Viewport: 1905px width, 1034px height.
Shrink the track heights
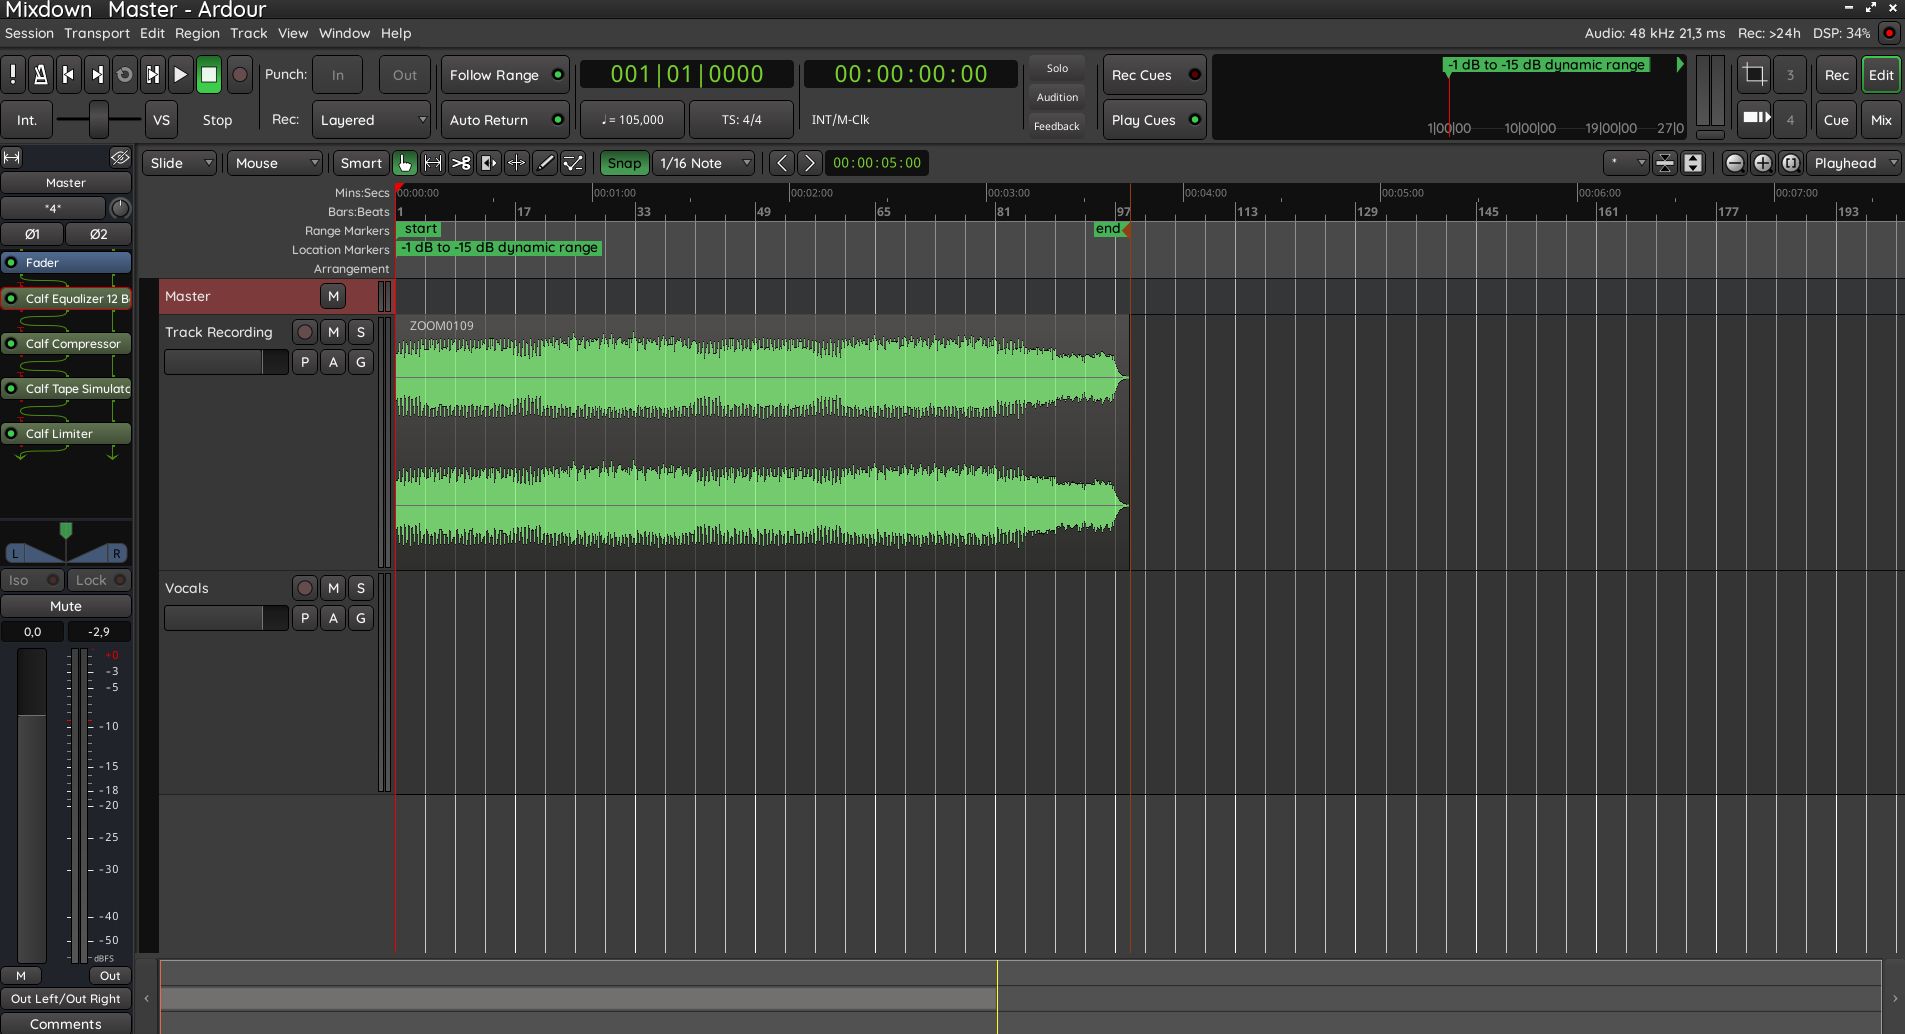pos(1665,163)
